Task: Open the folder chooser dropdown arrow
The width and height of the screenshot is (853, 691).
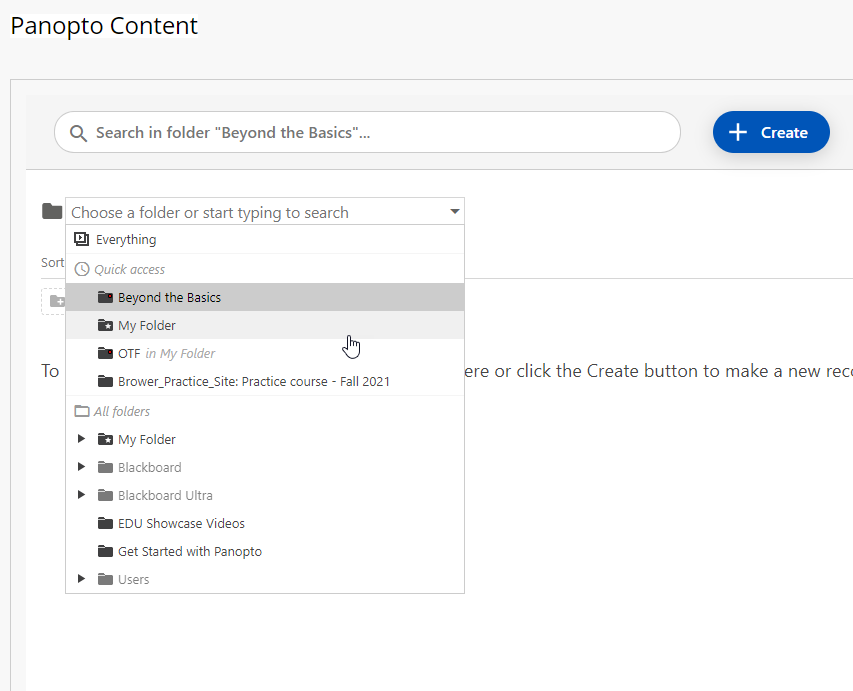Action: [455, 212]
